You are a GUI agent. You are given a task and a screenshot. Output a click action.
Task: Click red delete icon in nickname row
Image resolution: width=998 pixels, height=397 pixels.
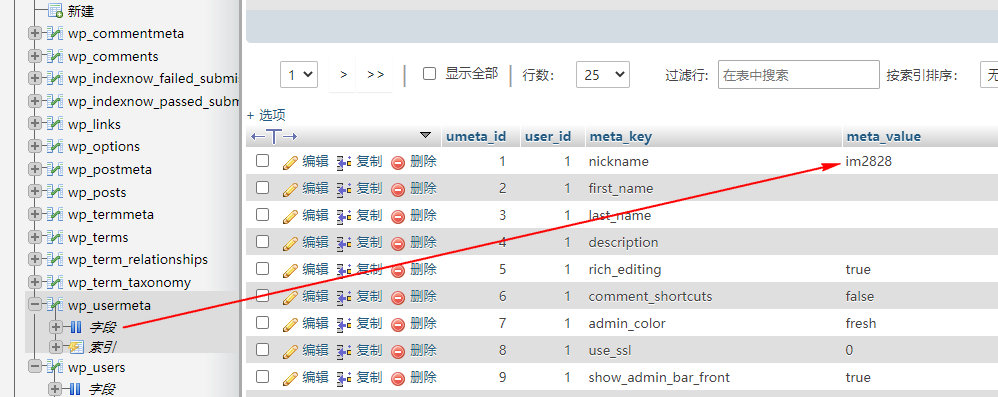[398, 162]
